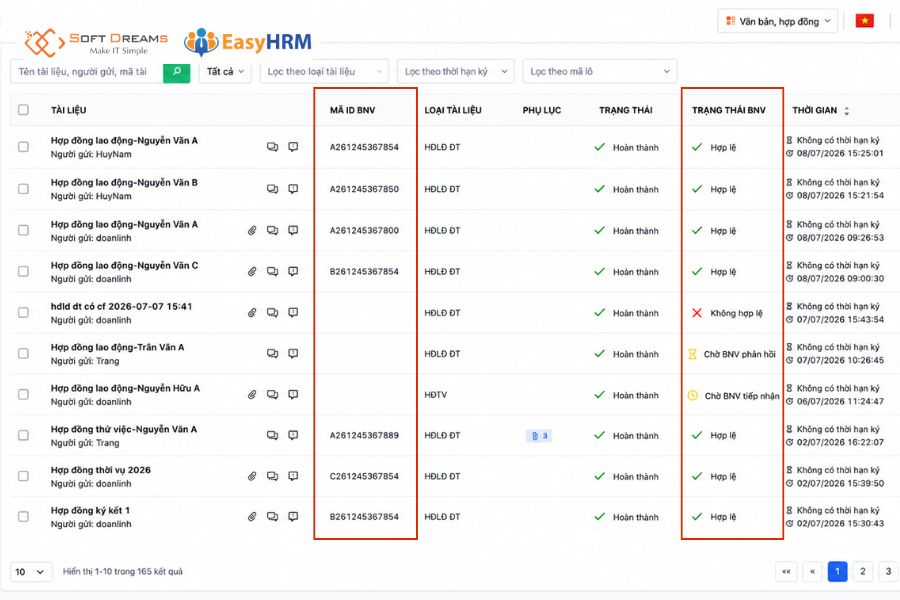Select checkbox for Hợp đồng thời vụ 2026
Screen dimensions: 900x600
[x=24, y=476]
